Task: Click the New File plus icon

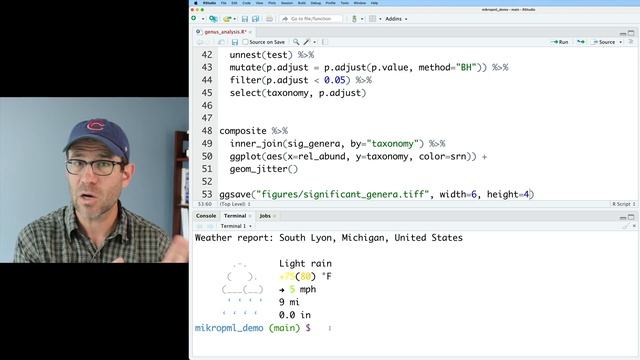Action: pyautogui.click(x=194, y=19)
